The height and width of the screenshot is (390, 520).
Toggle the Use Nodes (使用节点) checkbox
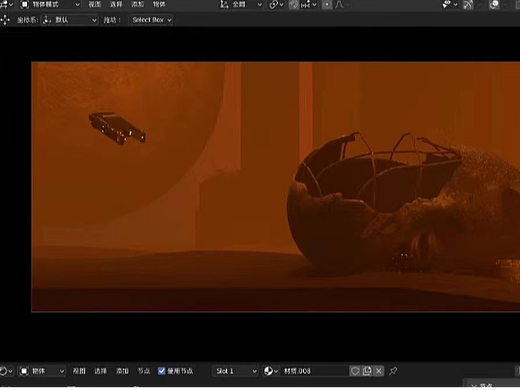(162, 371)
